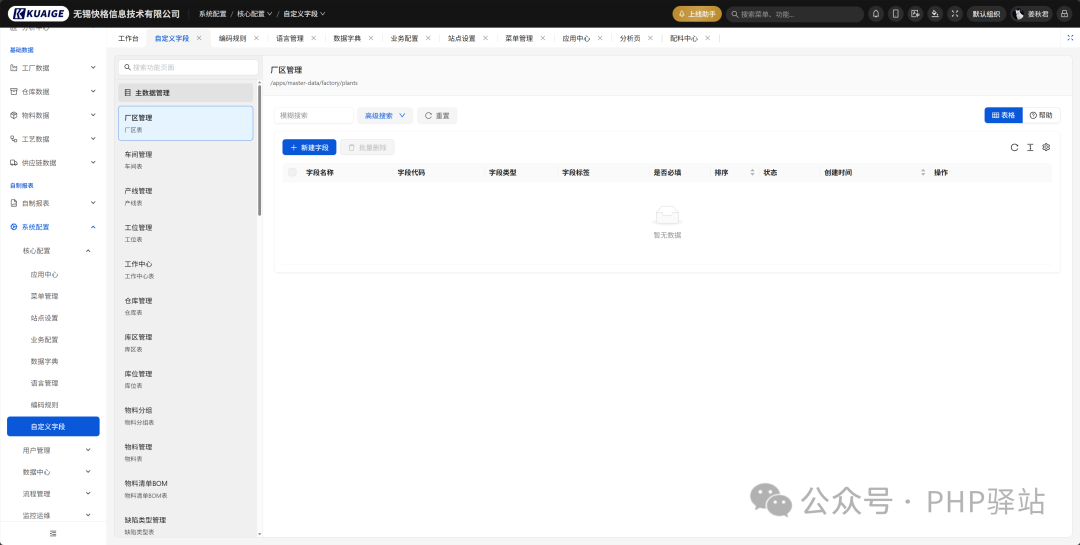Collapse 系统配置 menu
1080x545 pixels.
[x=93, y=227]
